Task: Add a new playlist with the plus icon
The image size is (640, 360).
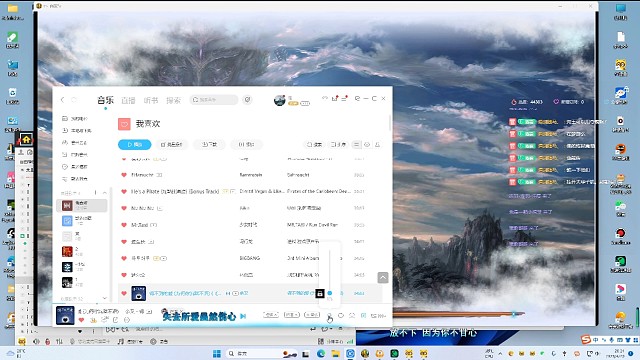Action: pyautogui.click(x=96, y=193)
